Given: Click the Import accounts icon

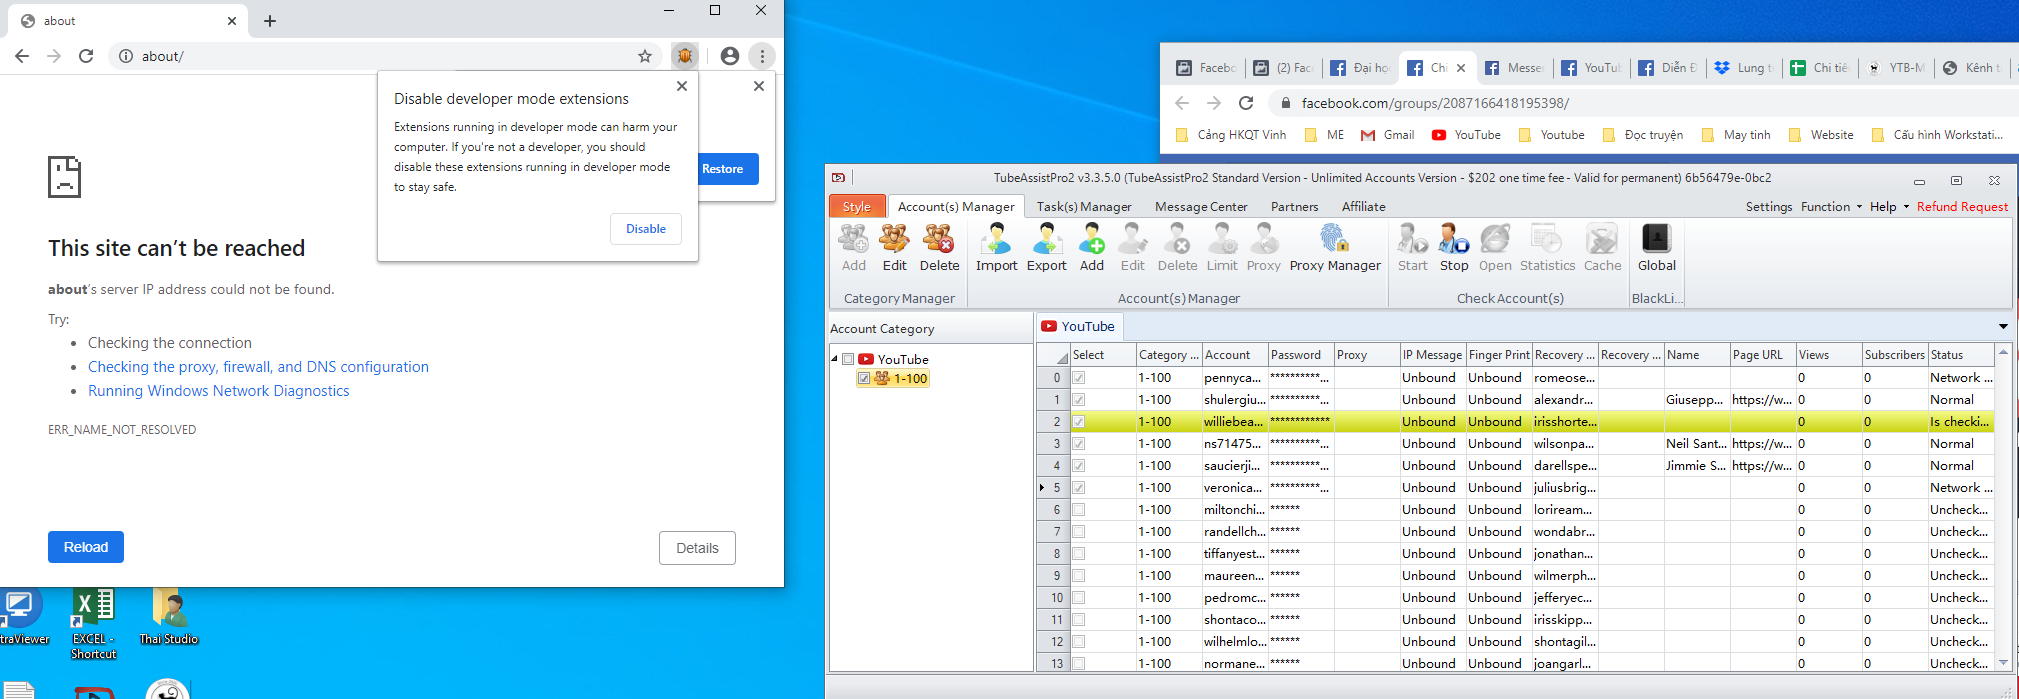Looking at the screenshot, I should [996, 247].
